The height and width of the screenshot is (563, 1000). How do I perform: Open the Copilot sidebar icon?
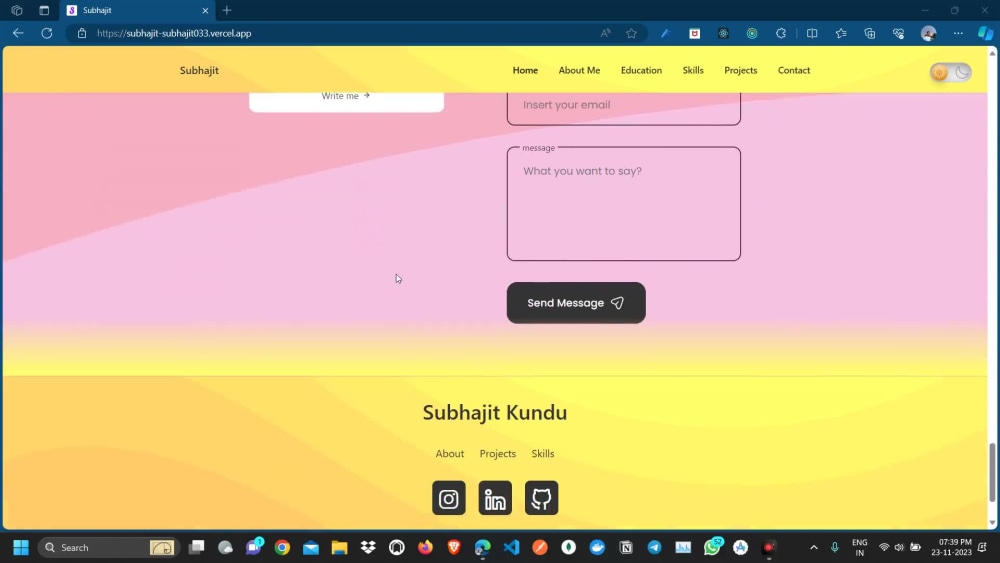coord(985,33)
